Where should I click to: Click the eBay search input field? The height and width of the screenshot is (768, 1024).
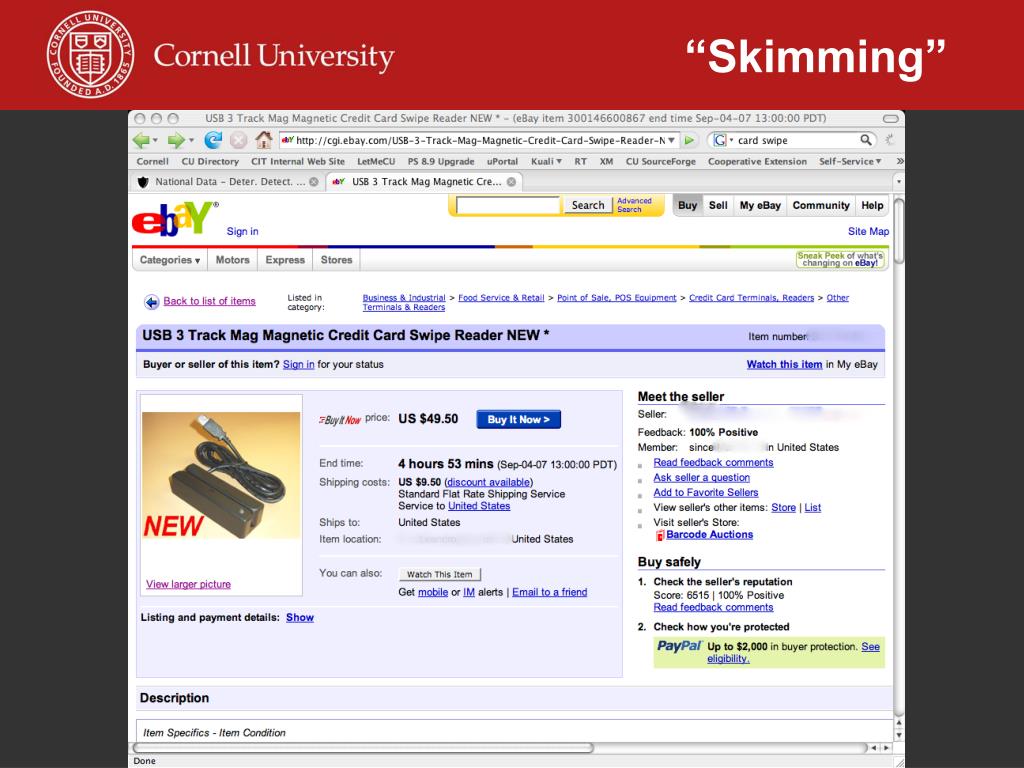tap(508, 205)
